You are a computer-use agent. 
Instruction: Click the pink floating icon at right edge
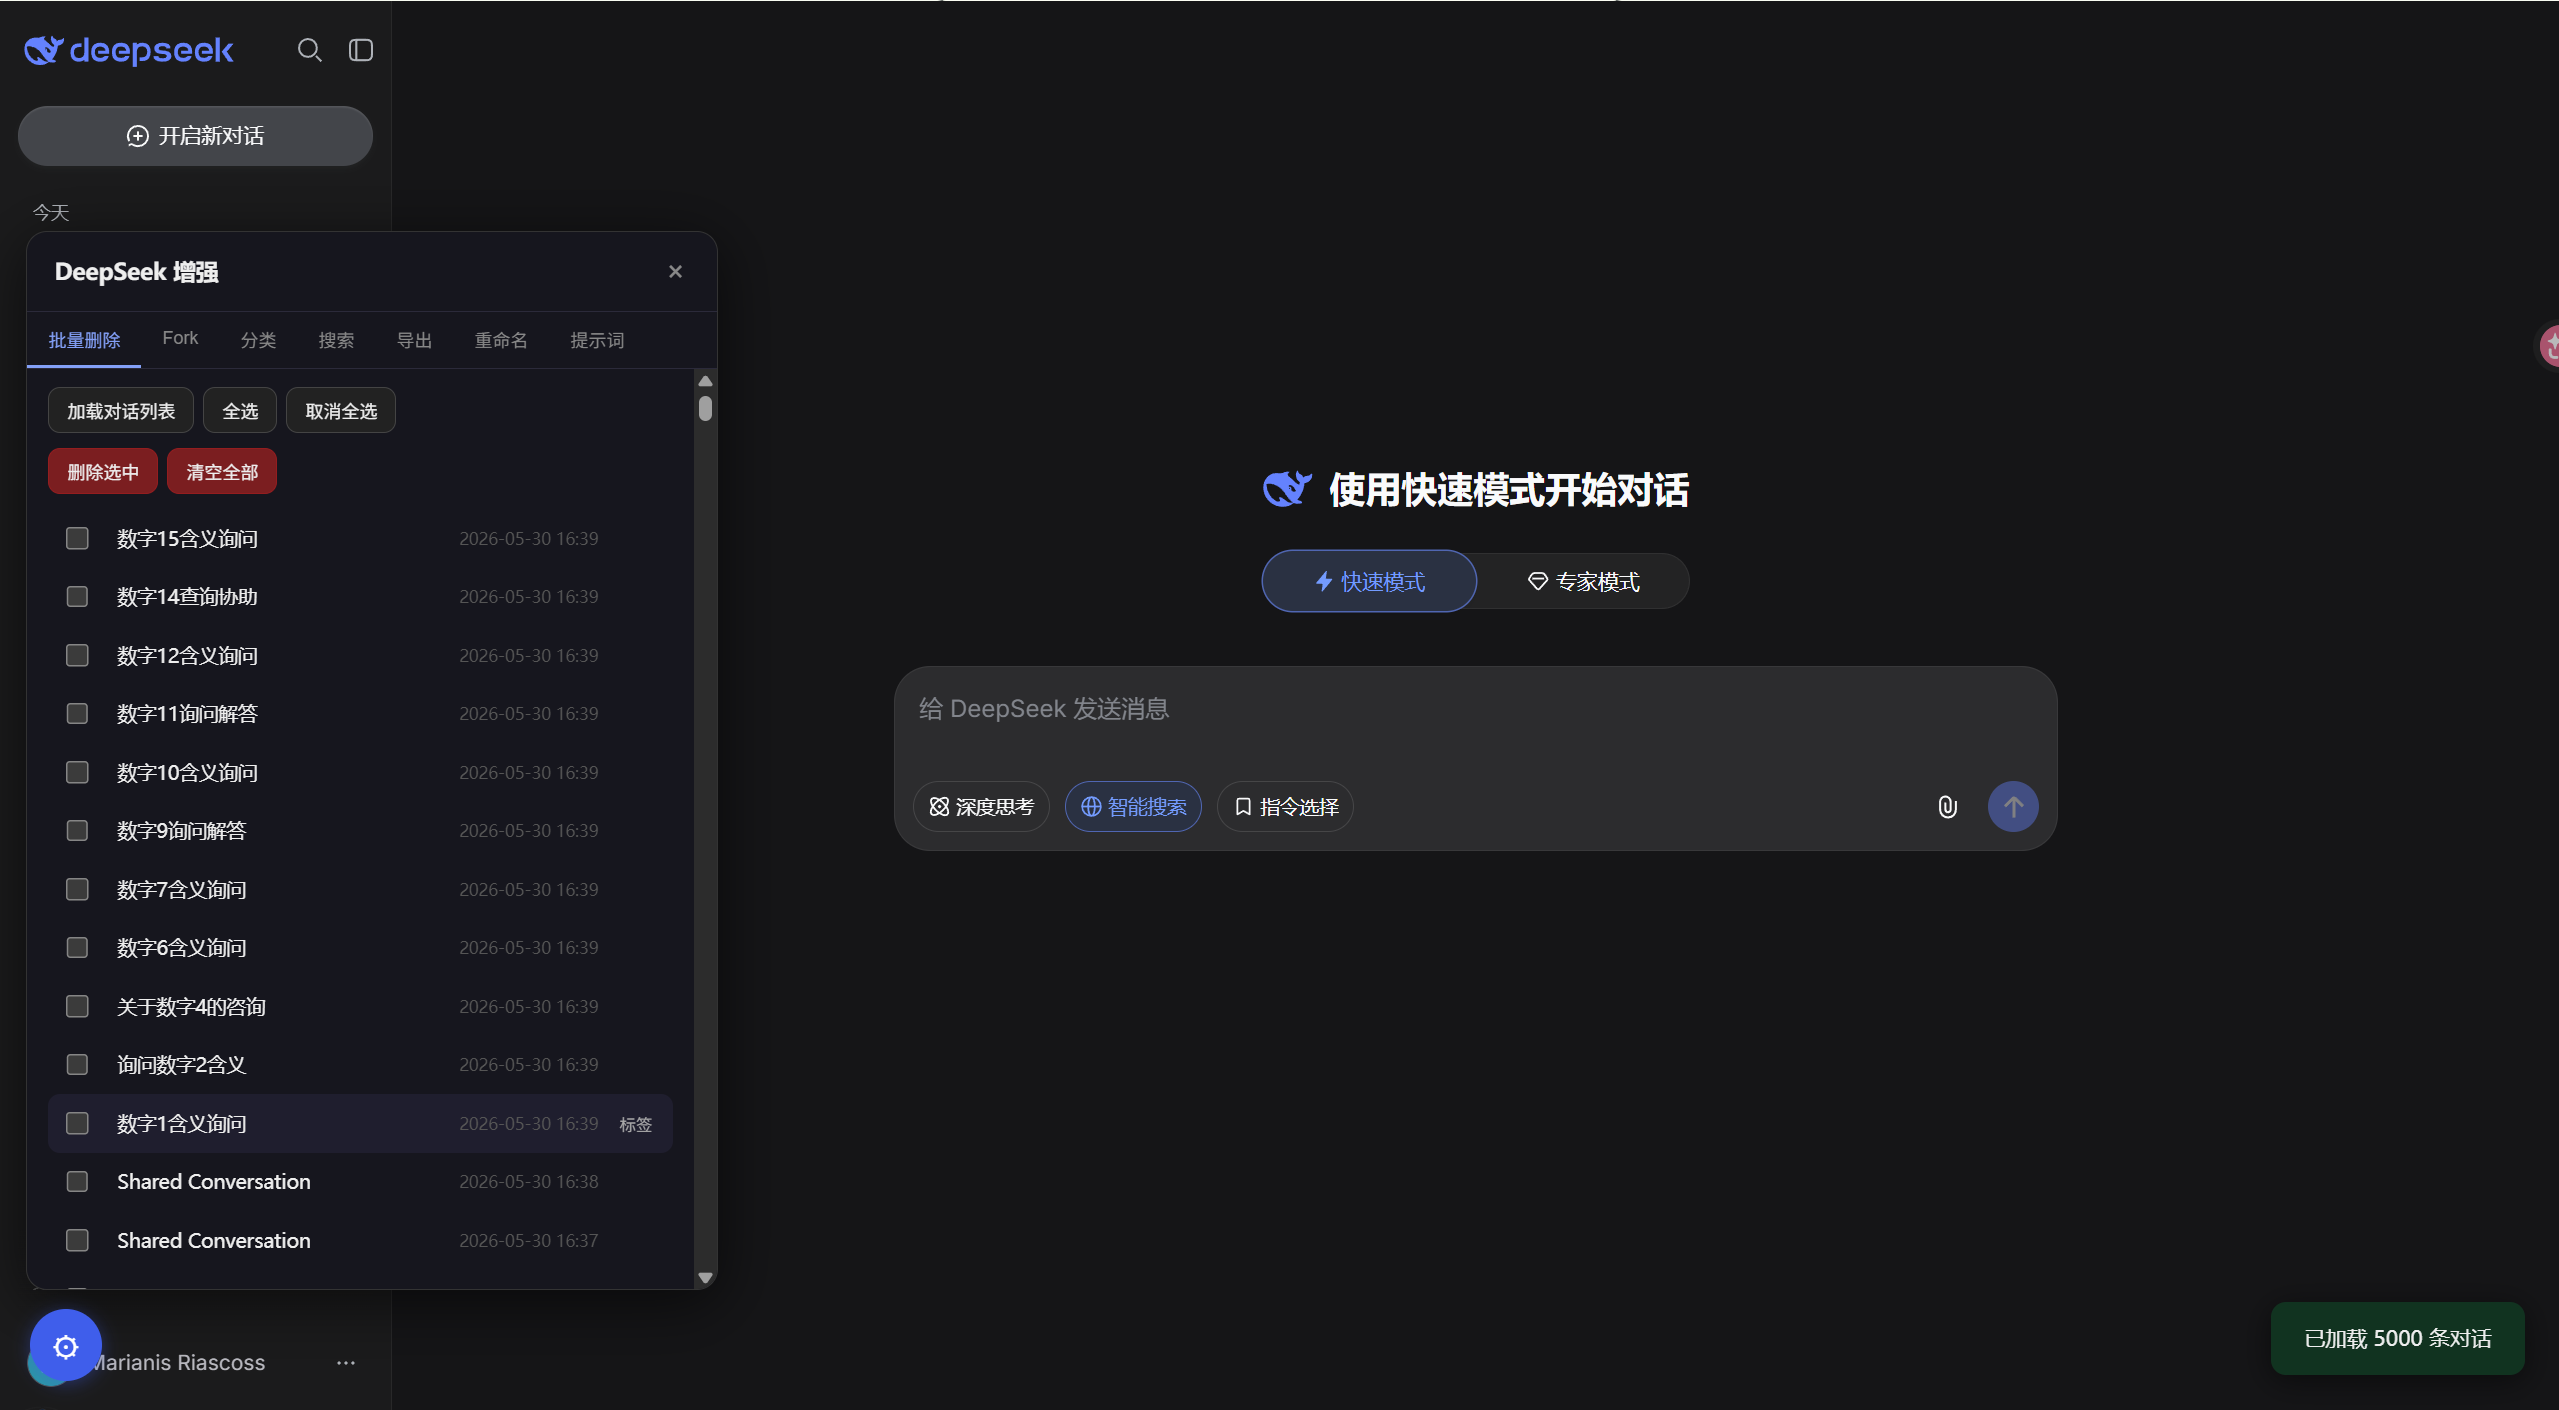click(x=2550, y=347)
